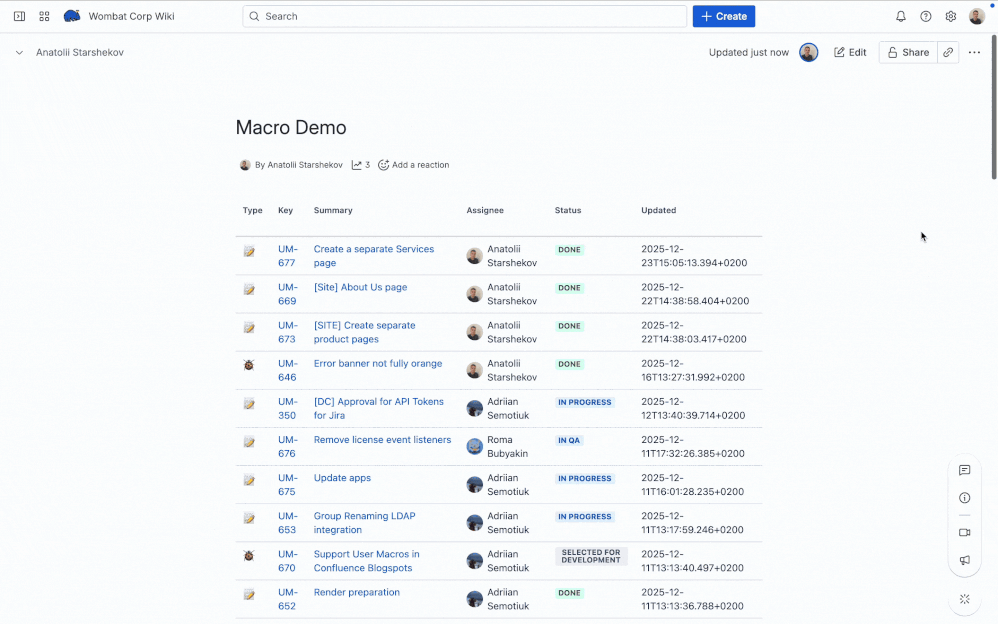Click the task type icon for UM-652

(x=249, y=595)
